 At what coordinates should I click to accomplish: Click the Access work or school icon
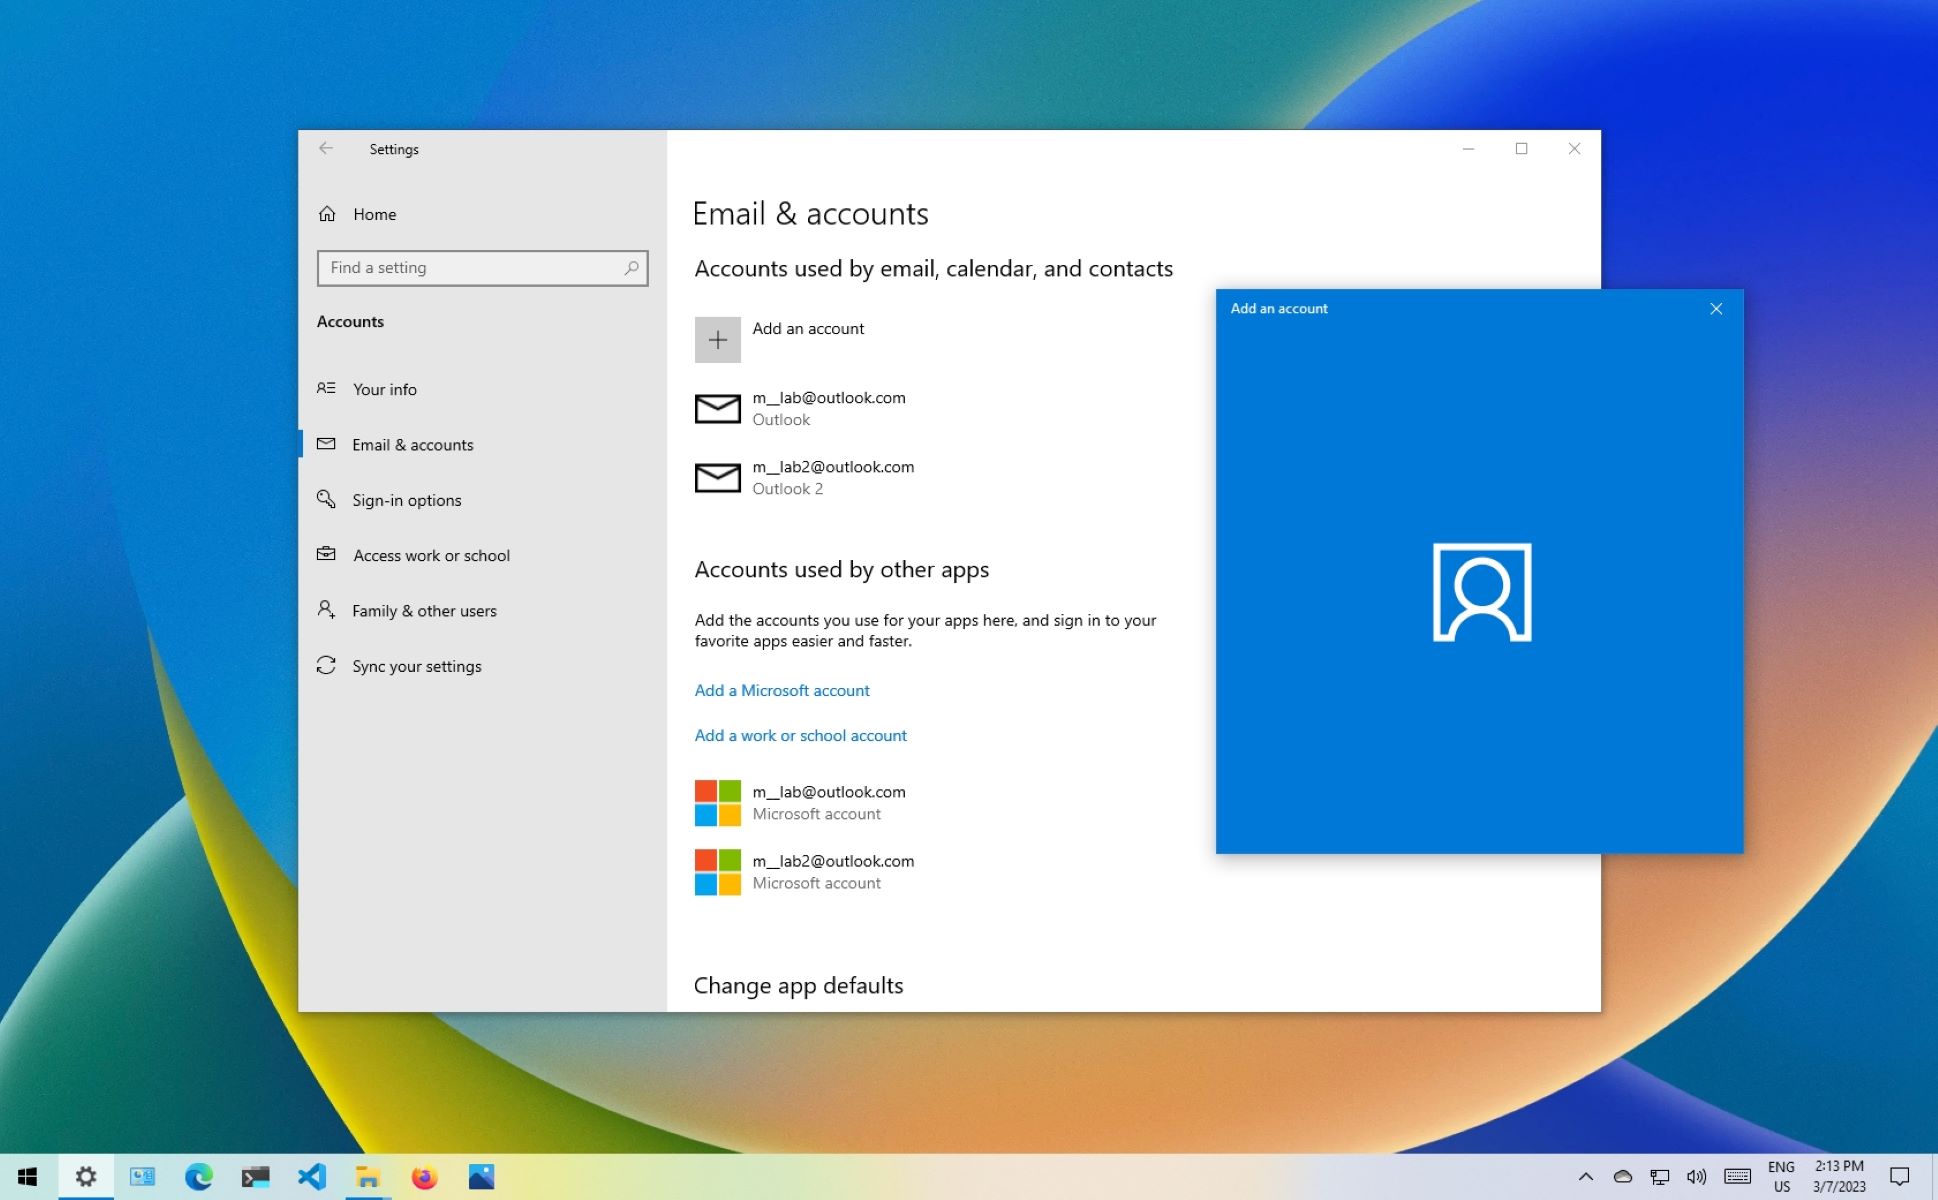click(325, 554)
